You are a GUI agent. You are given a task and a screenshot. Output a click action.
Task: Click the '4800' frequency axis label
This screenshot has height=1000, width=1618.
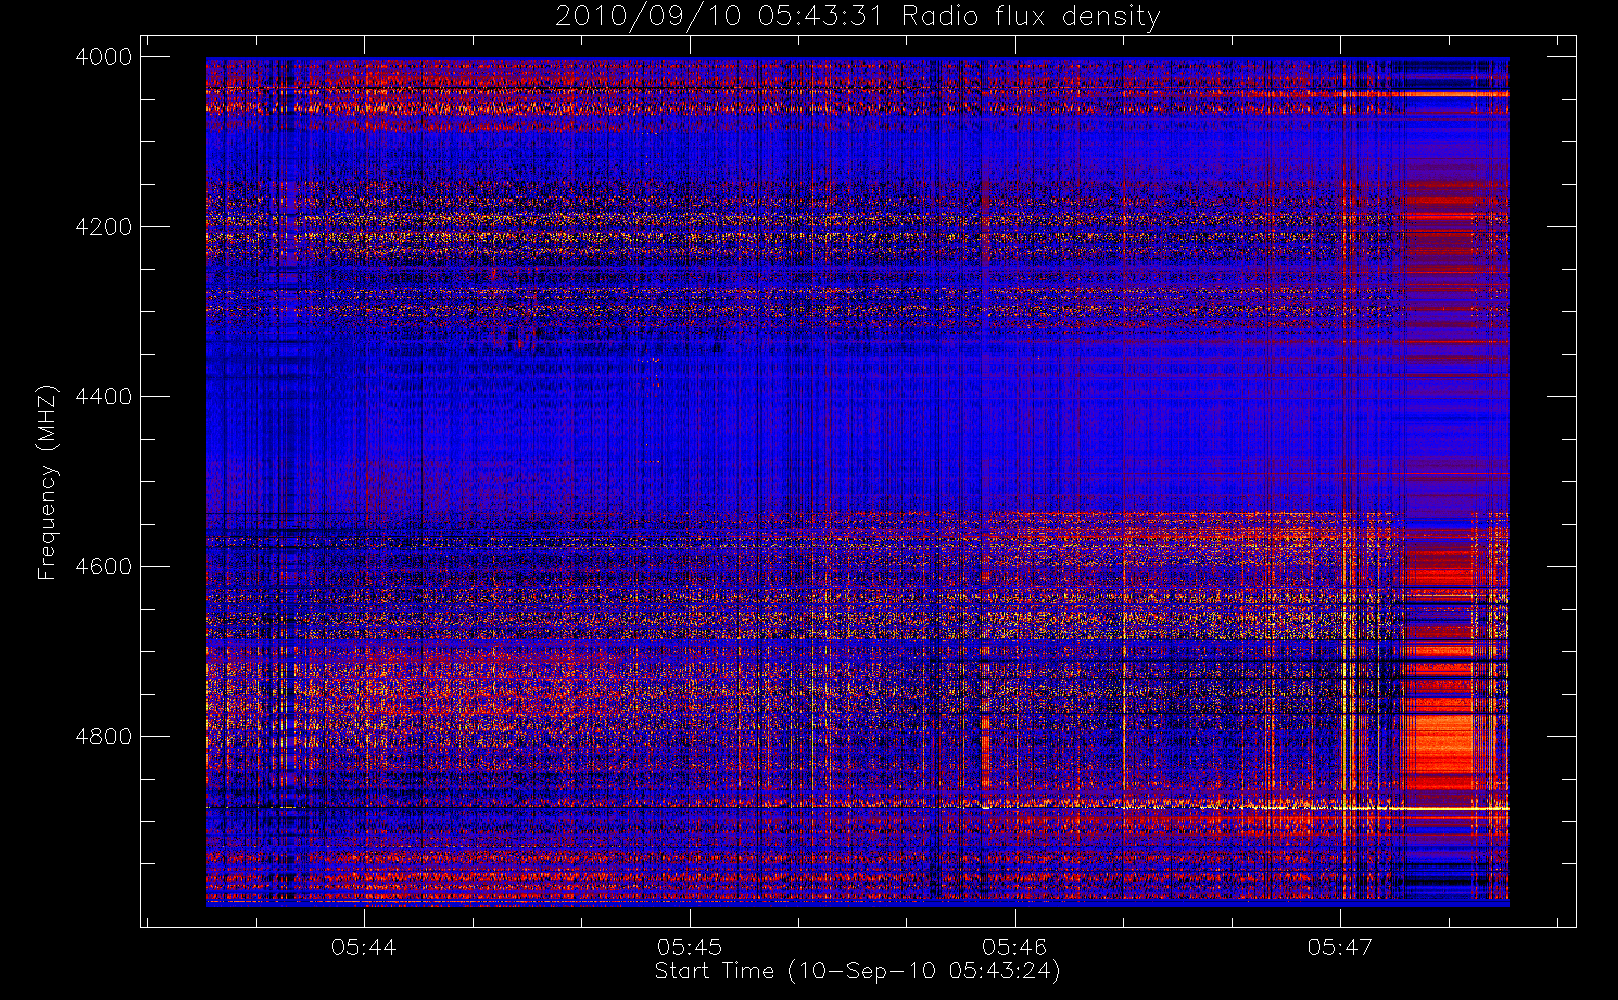click(x=104, y=737)
